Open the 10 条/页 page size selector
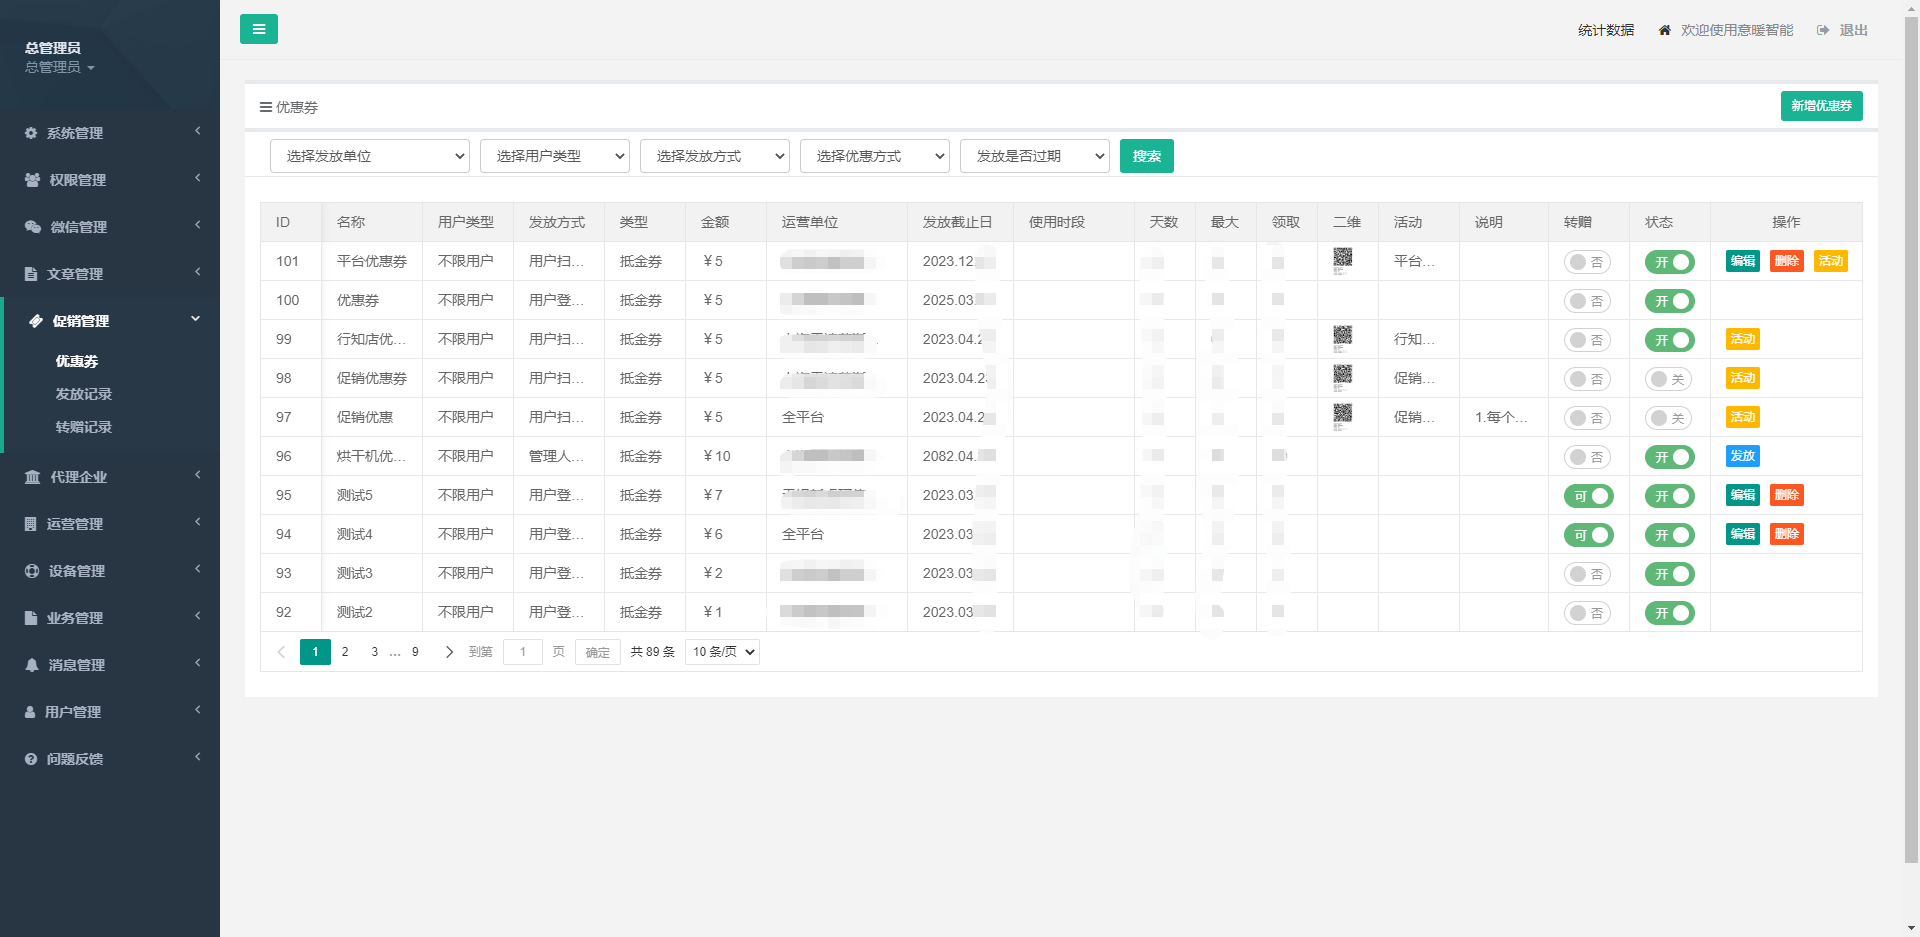This screenshot has width=1920, height=937. pyautogui.click(x=722, y=652)
